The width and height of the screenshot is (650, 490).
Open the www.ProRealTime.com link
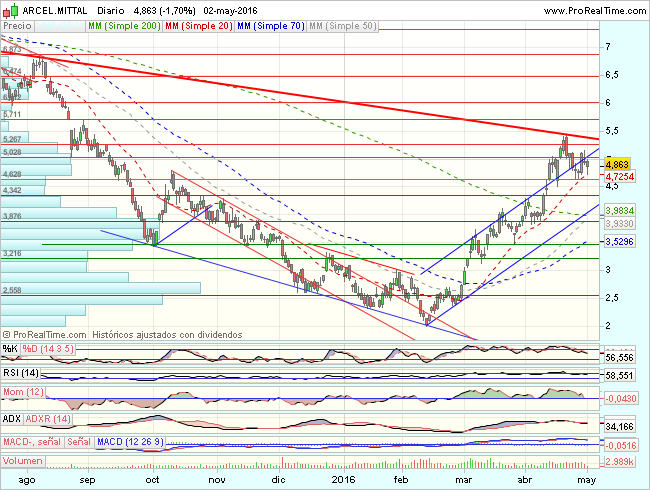coord(594,11)
